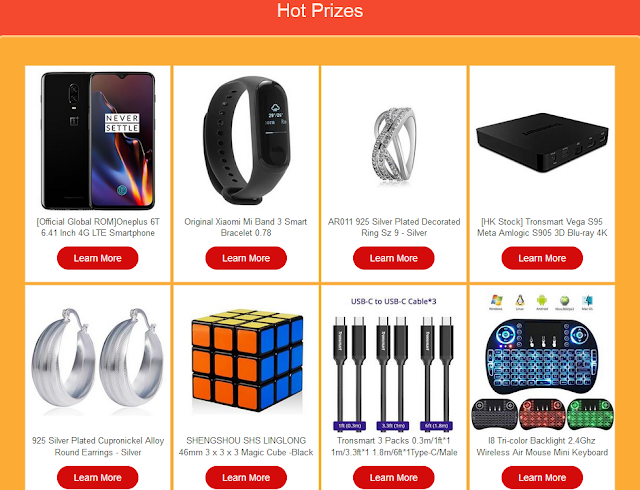Click Learn More for I8 Mini Keyboard
This screenshot has height=490, width=640.
(x=542, y=477)
